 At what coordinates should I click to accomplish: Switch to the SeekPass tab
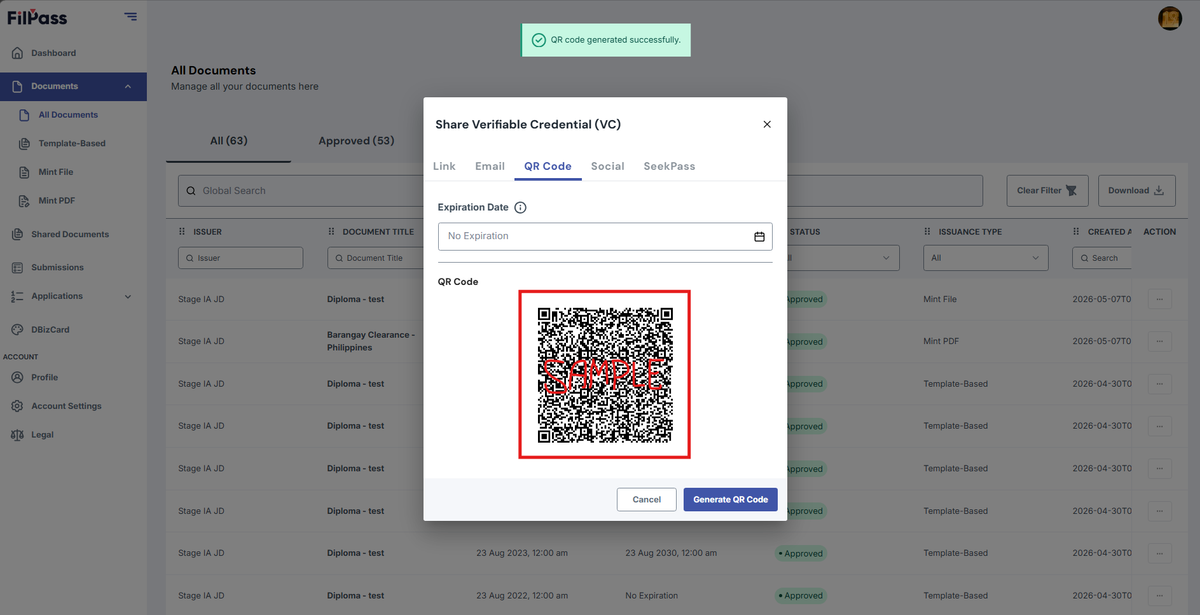[x=669, y=166]
